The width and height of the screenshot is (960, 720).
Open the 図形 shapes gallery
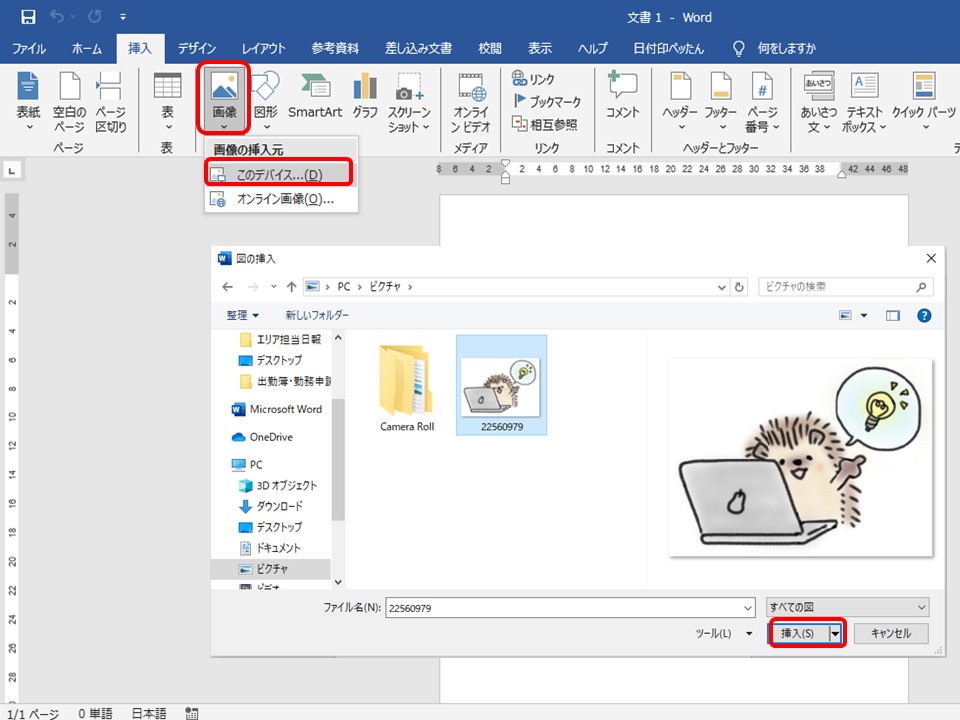266,101
